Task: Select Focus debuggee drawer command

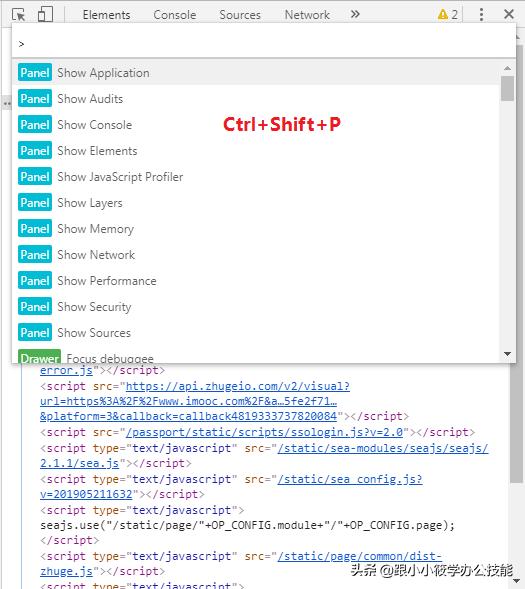Action: coord(255,356)
